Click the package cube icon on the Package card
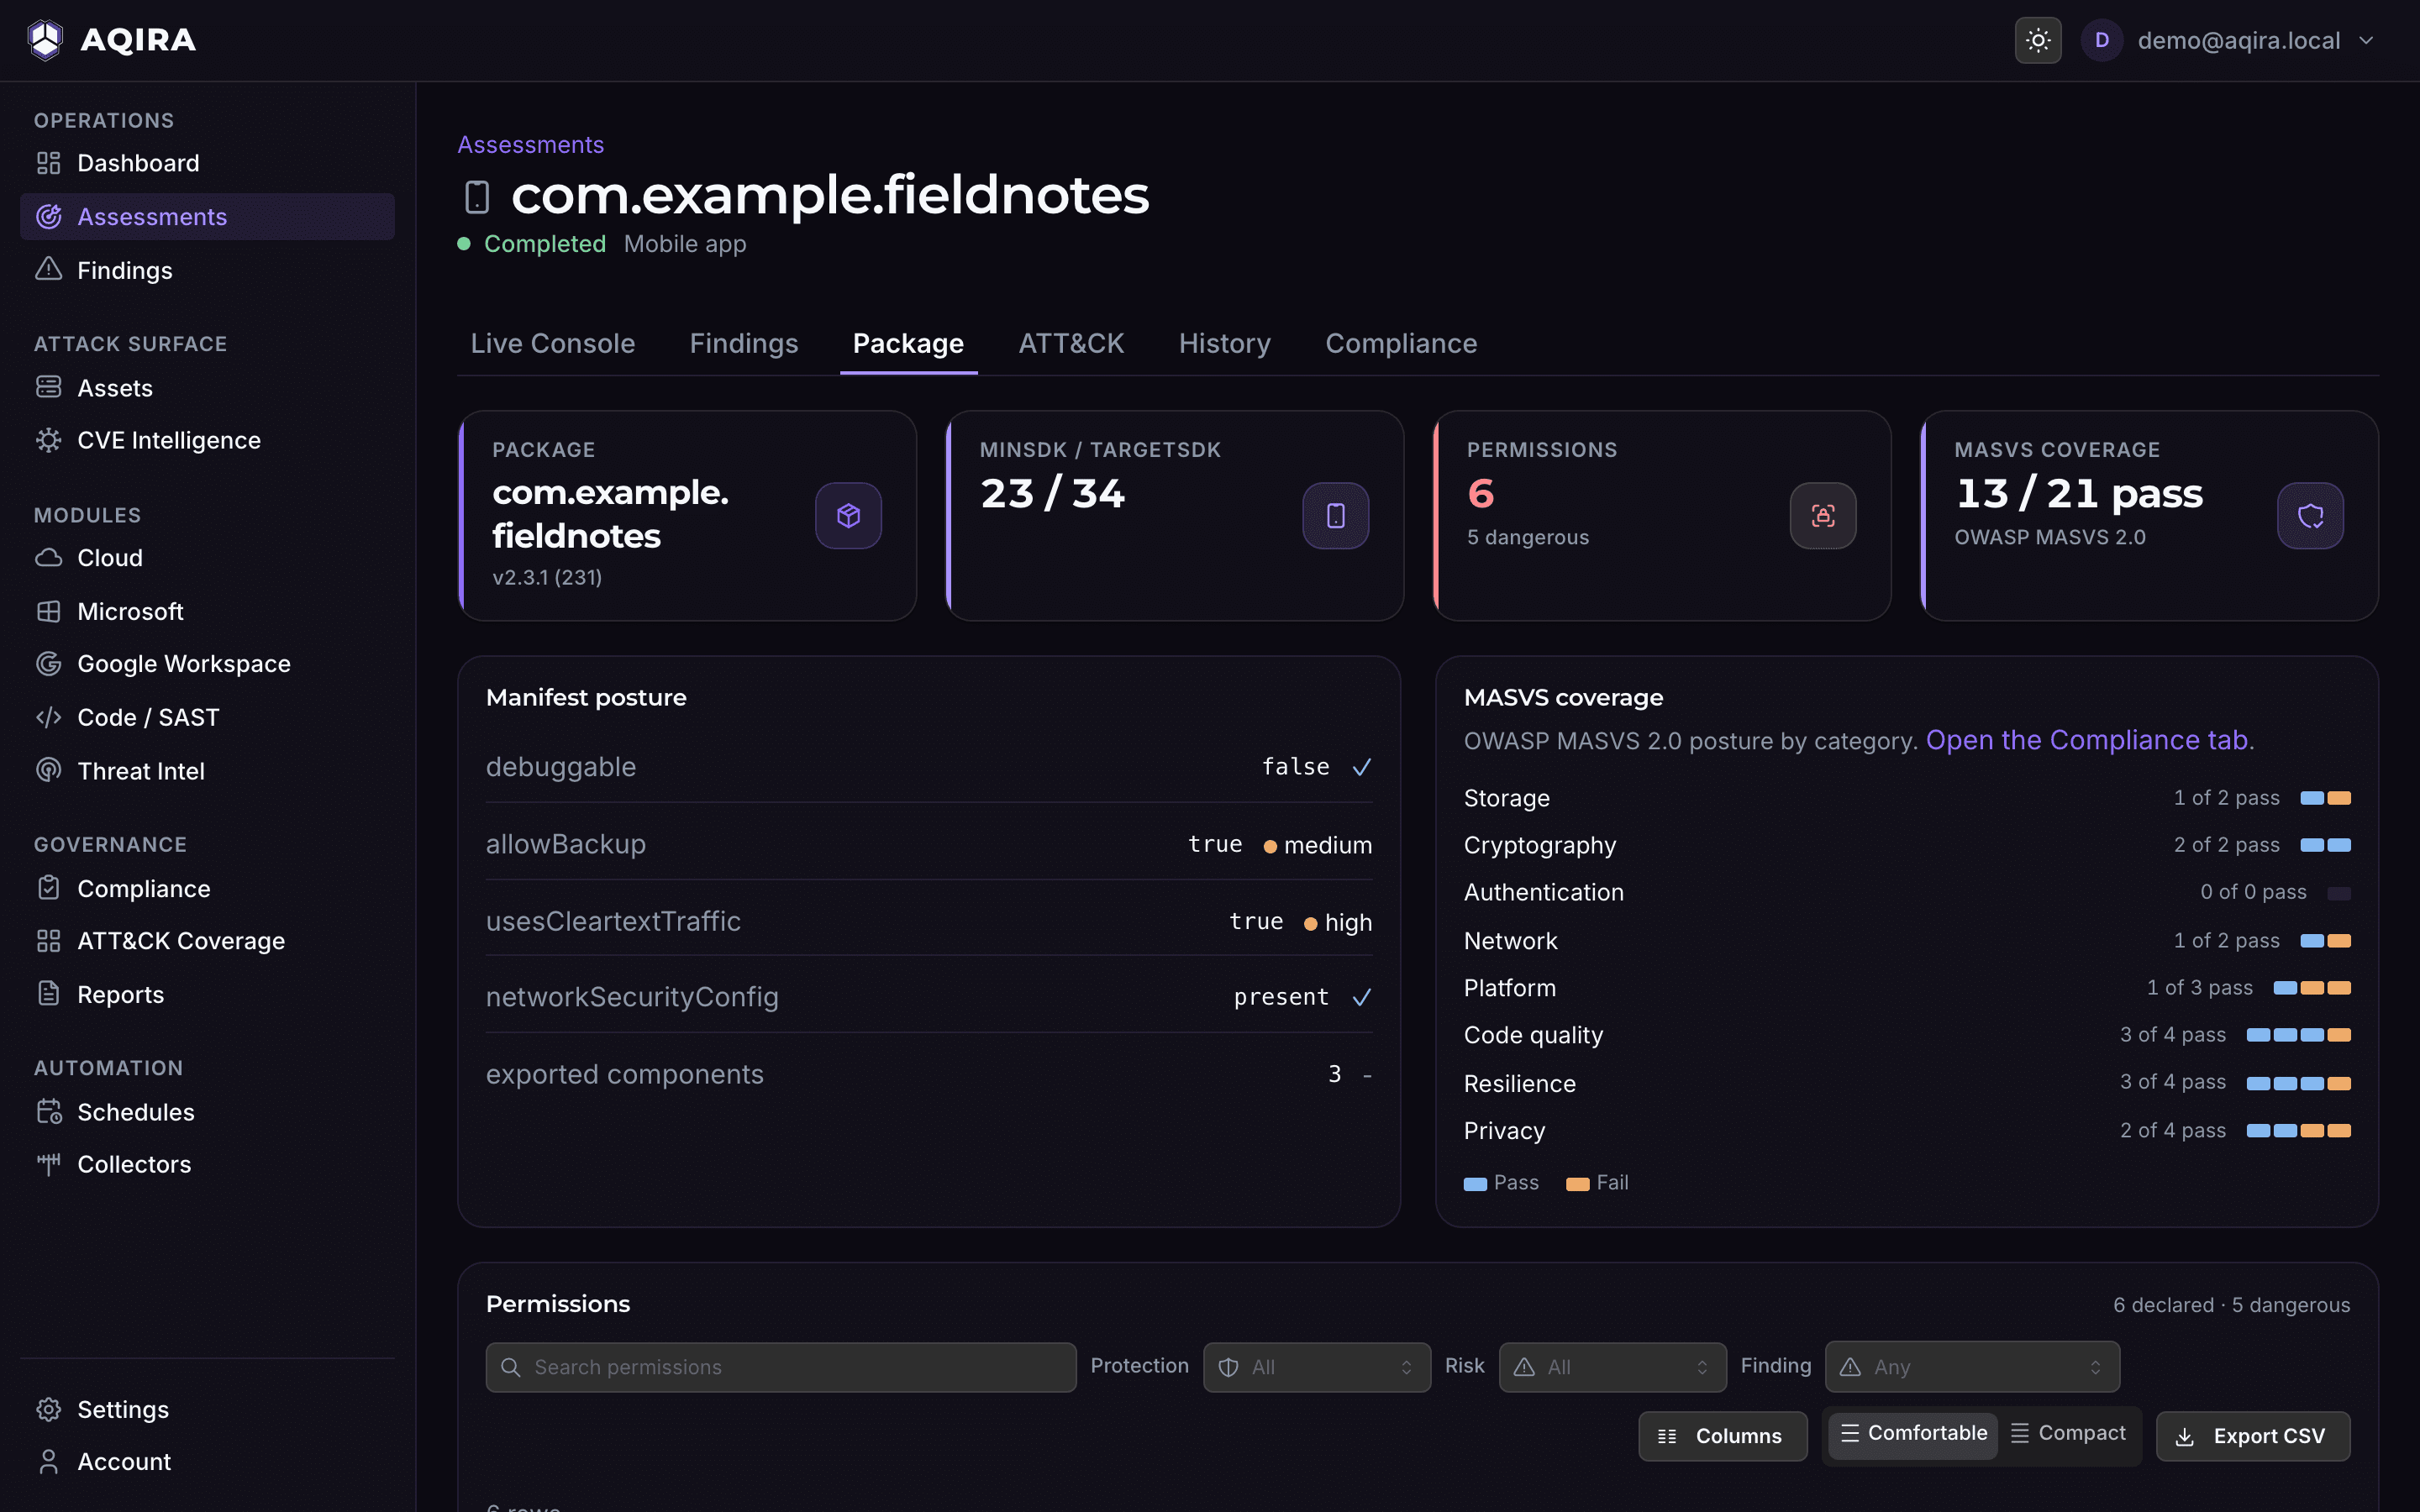This screenshot has height=1512, width=2420. click(x=848, y=516)
